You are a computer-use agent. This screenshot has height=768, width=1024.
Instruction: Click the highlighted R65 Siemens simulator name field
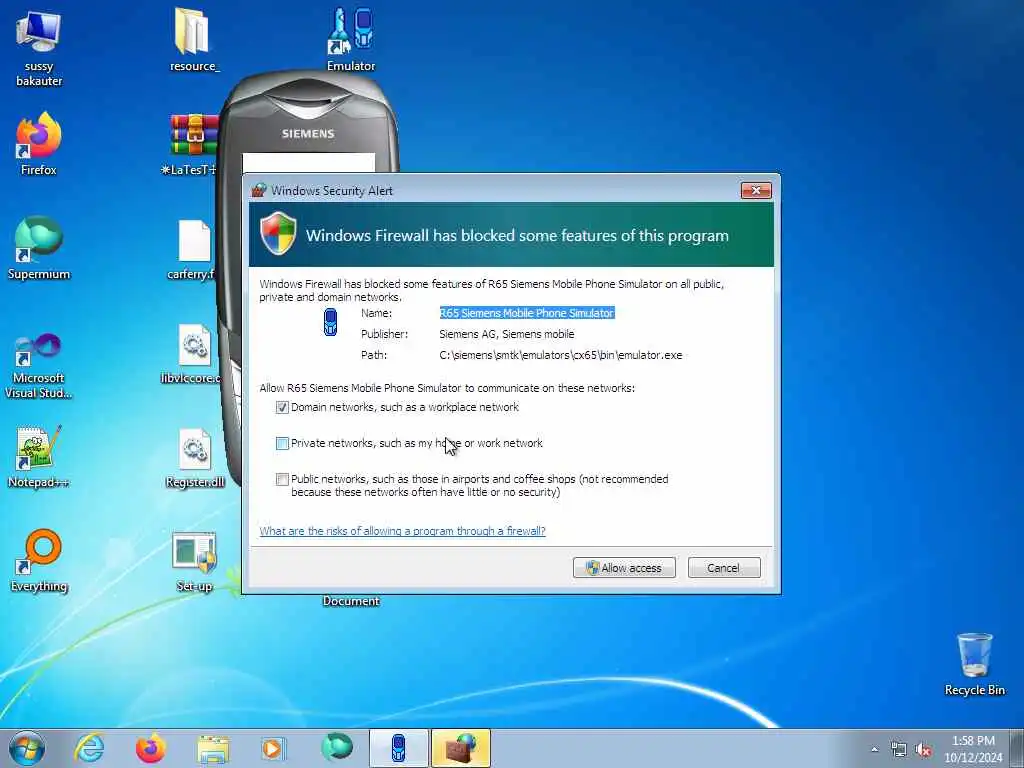click(x=526, y=313)
